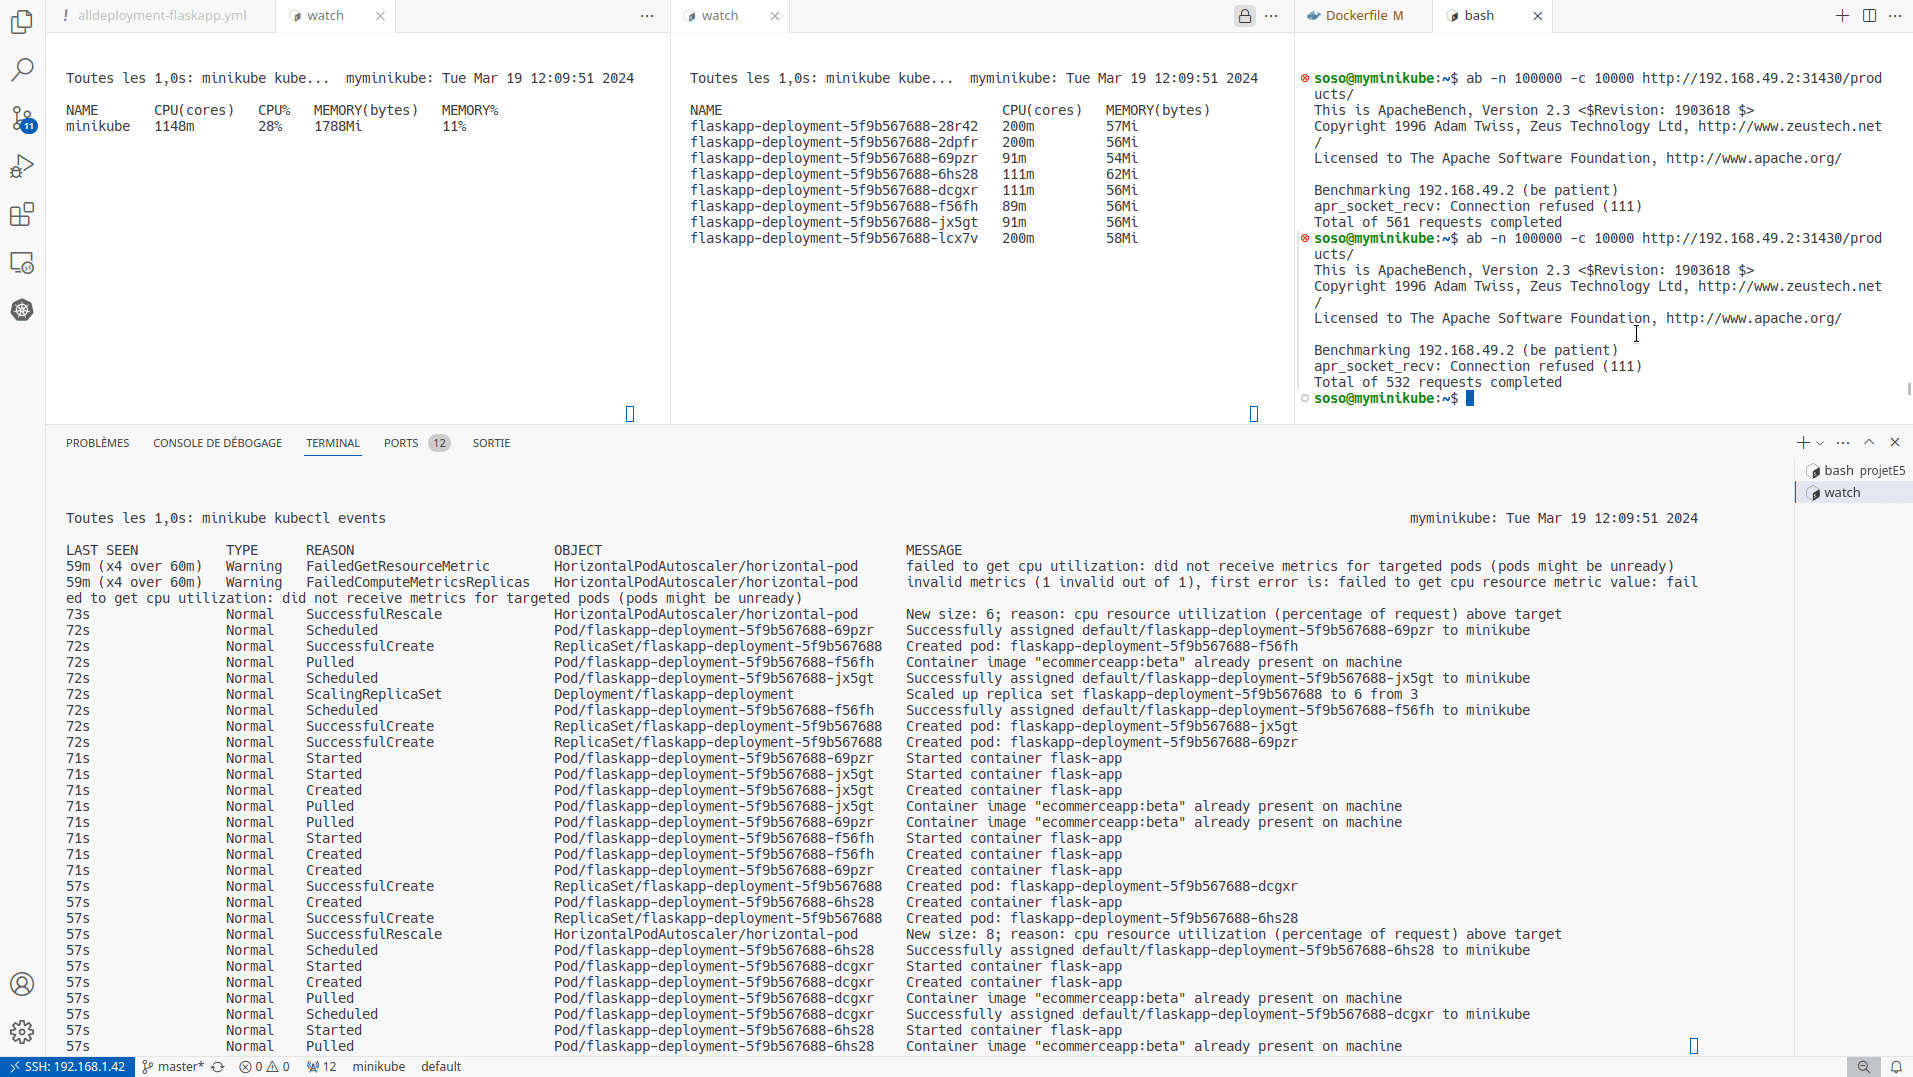This screenshot has width=1913, height=1077.
Task: Open the Accounts menu icon
Action: coord(22,984)
